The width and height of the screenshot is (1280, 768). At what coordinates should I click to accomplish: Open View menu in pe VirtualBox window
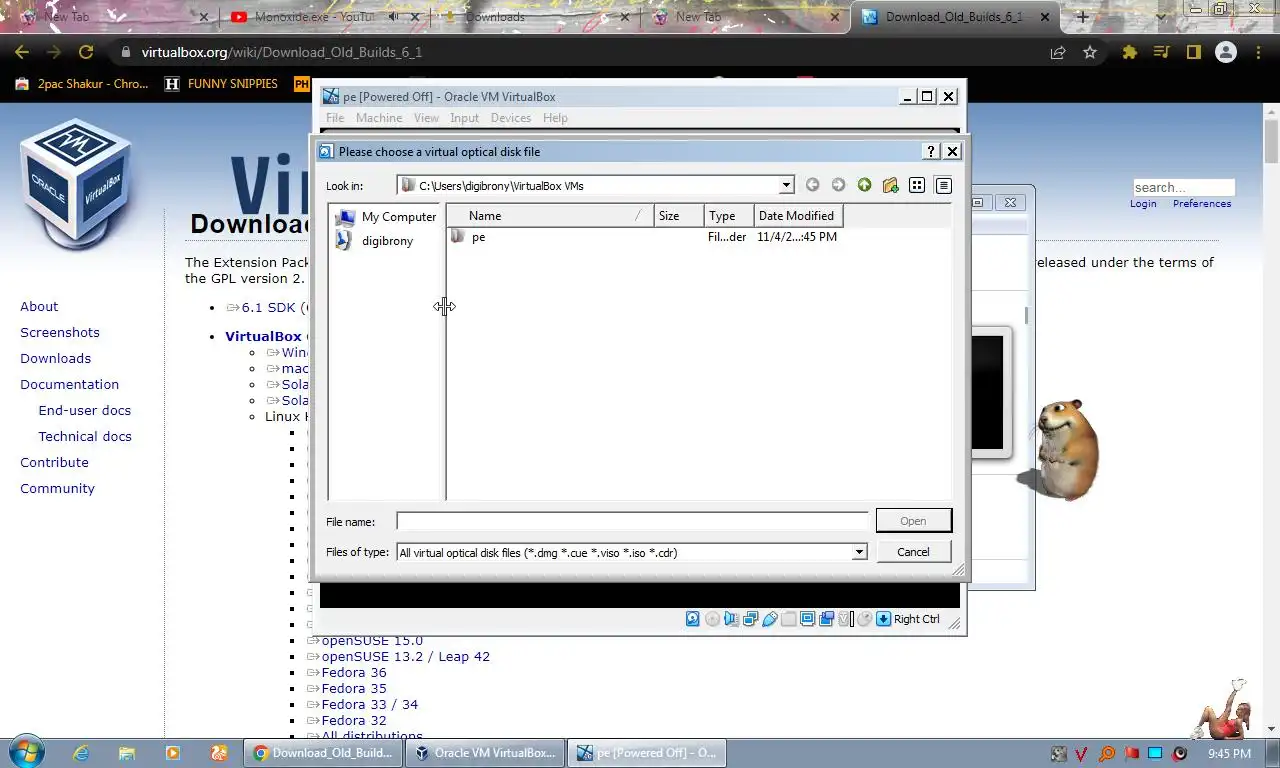(x=426, y=118)
